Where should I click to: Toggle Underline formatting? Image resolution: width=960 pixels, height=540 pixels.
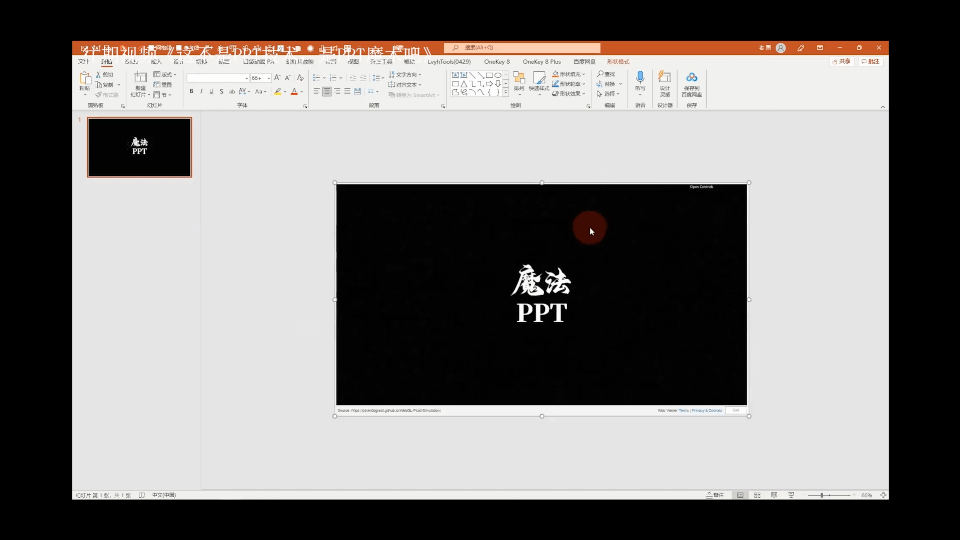(x=211, y=91)
